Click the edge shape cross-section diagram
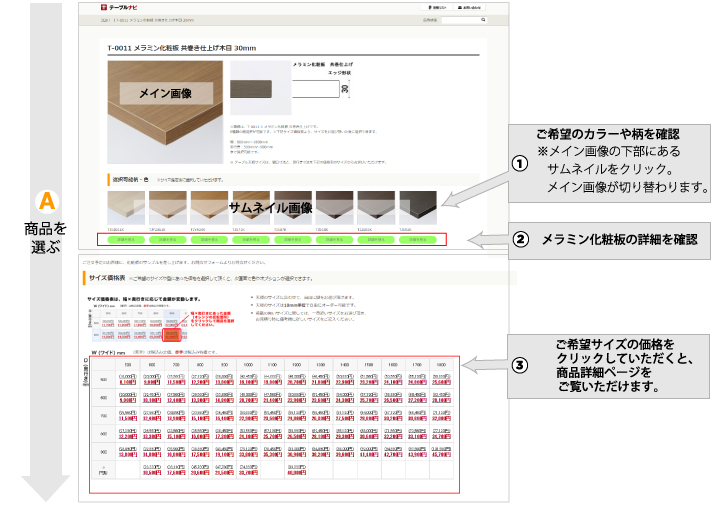Image resolution: width=724 pixels, height=505 pixels. point(321,89)
